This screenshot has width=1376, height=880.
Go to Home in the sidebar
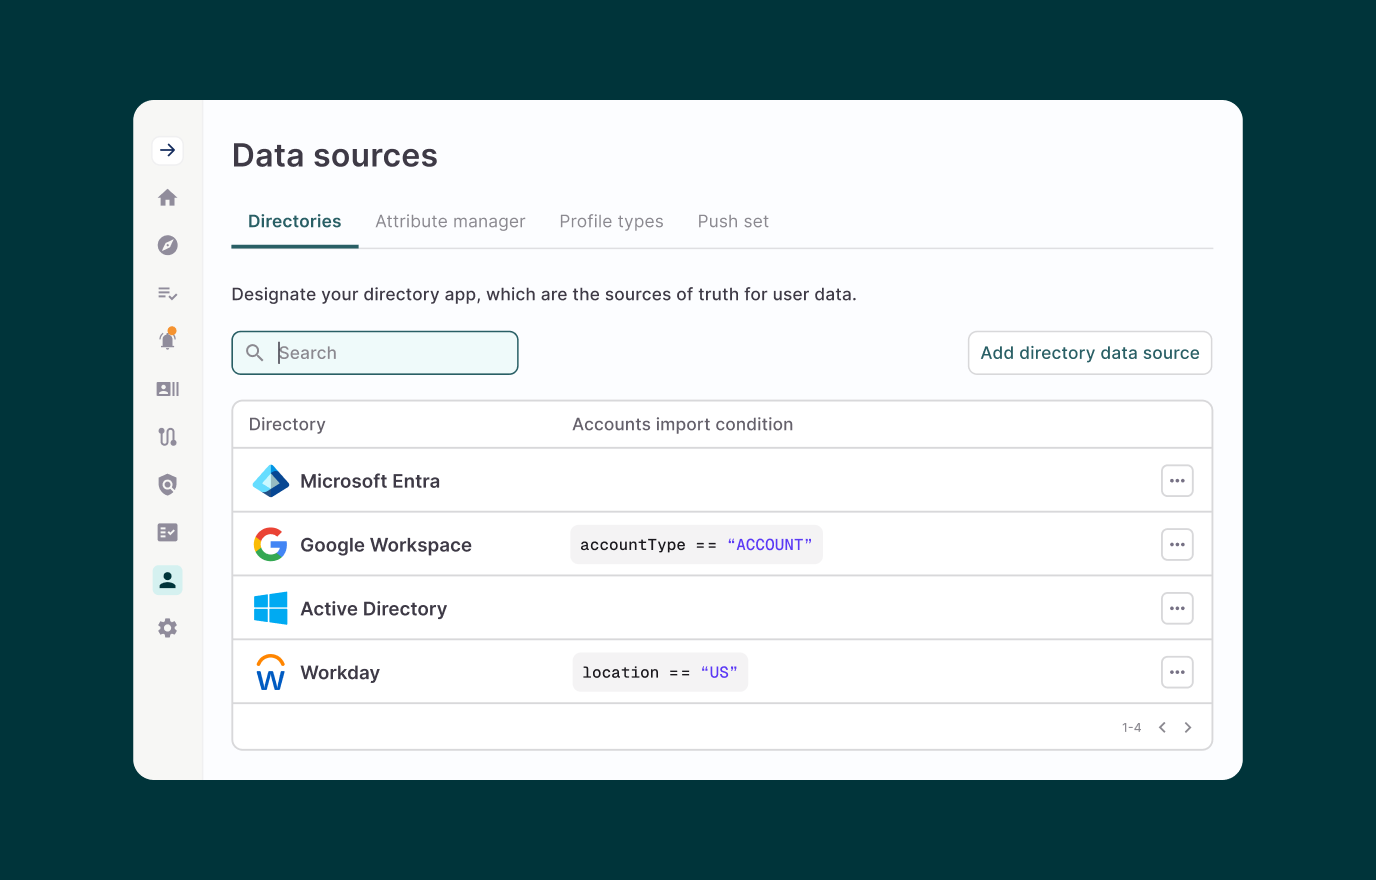(x=168, y=198)
